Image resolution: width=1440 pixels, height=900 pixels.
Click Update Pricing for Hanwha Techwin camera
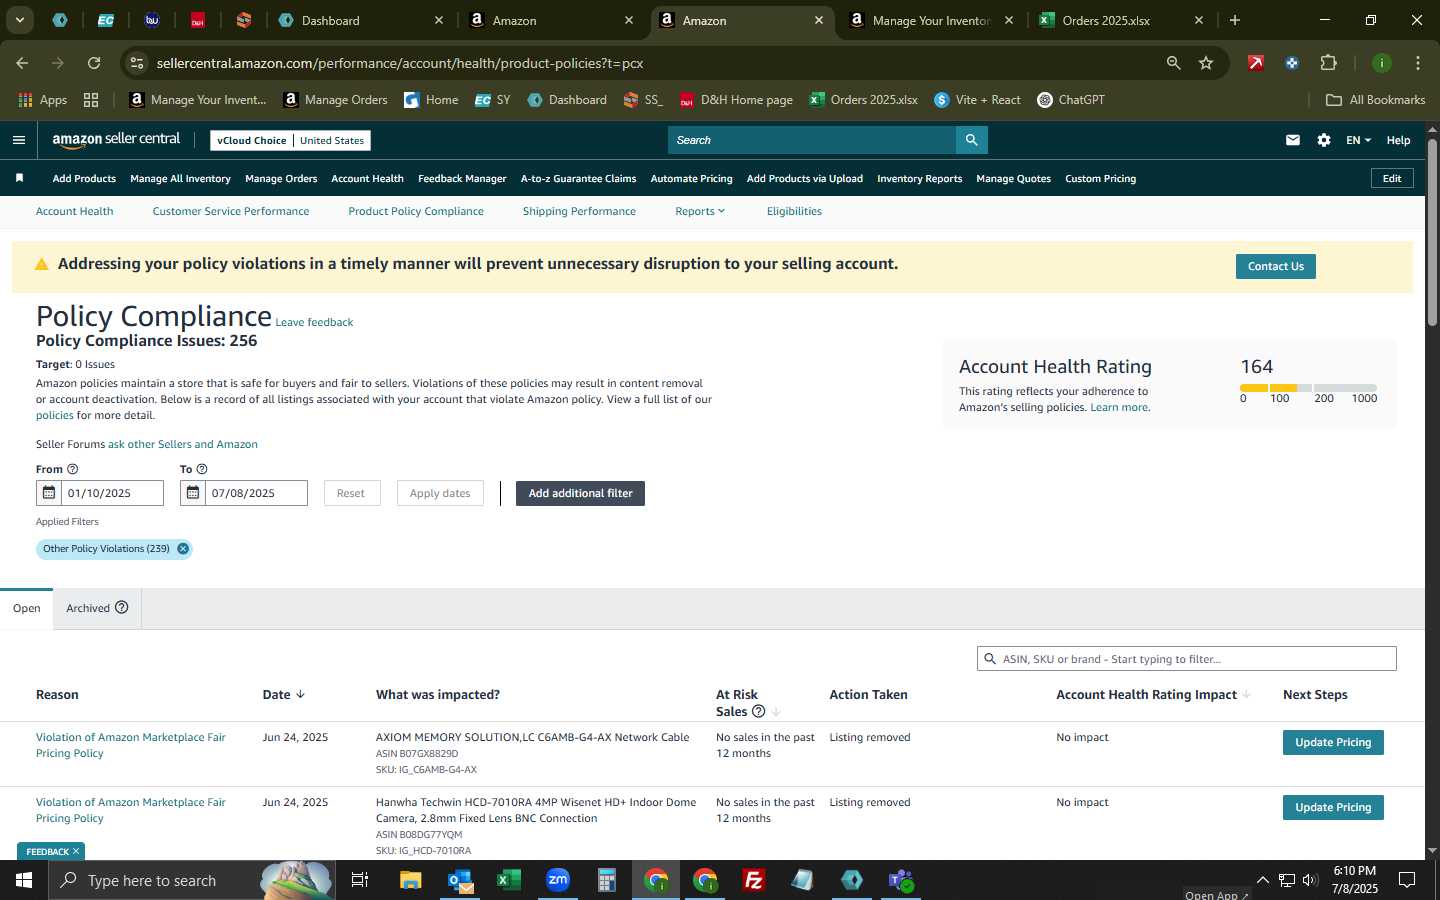[x=1333, y=807]
